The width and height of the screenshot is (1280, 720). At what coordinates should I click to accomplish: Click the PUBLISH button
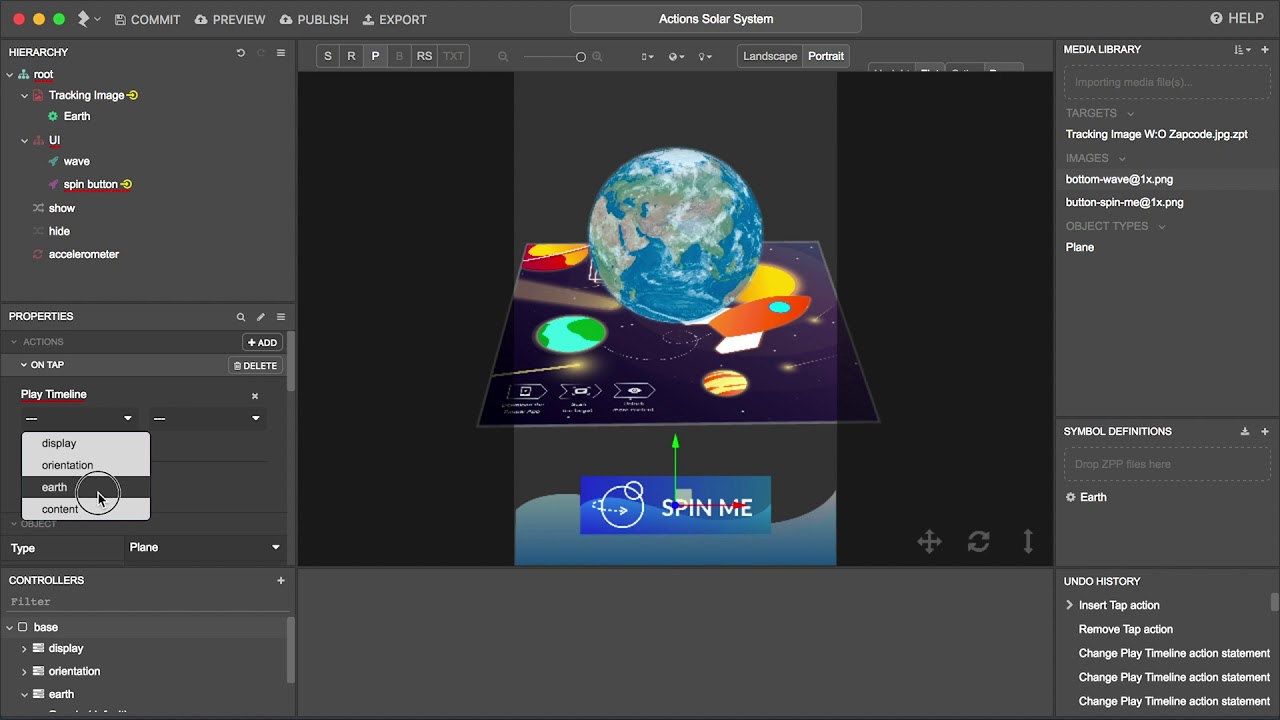314,19
